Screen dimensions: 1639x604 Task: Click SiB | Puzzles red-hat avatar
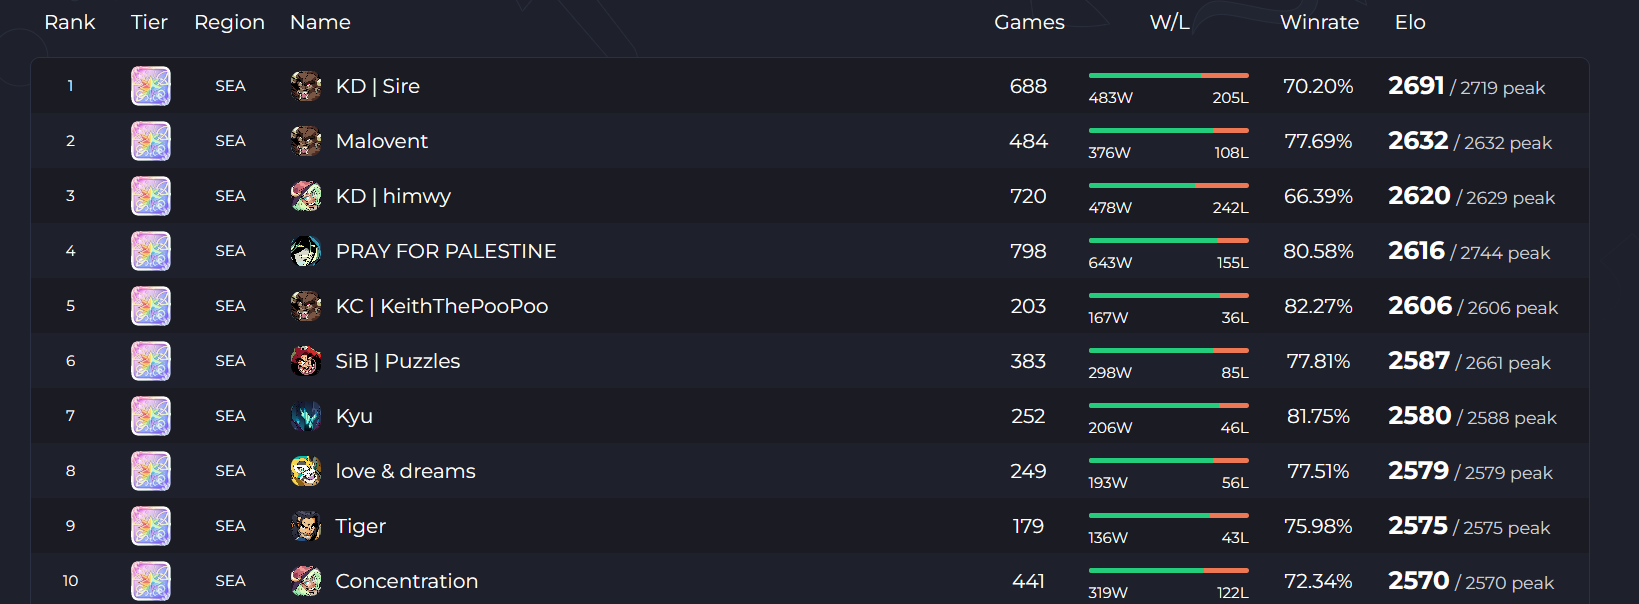(306, 361)
